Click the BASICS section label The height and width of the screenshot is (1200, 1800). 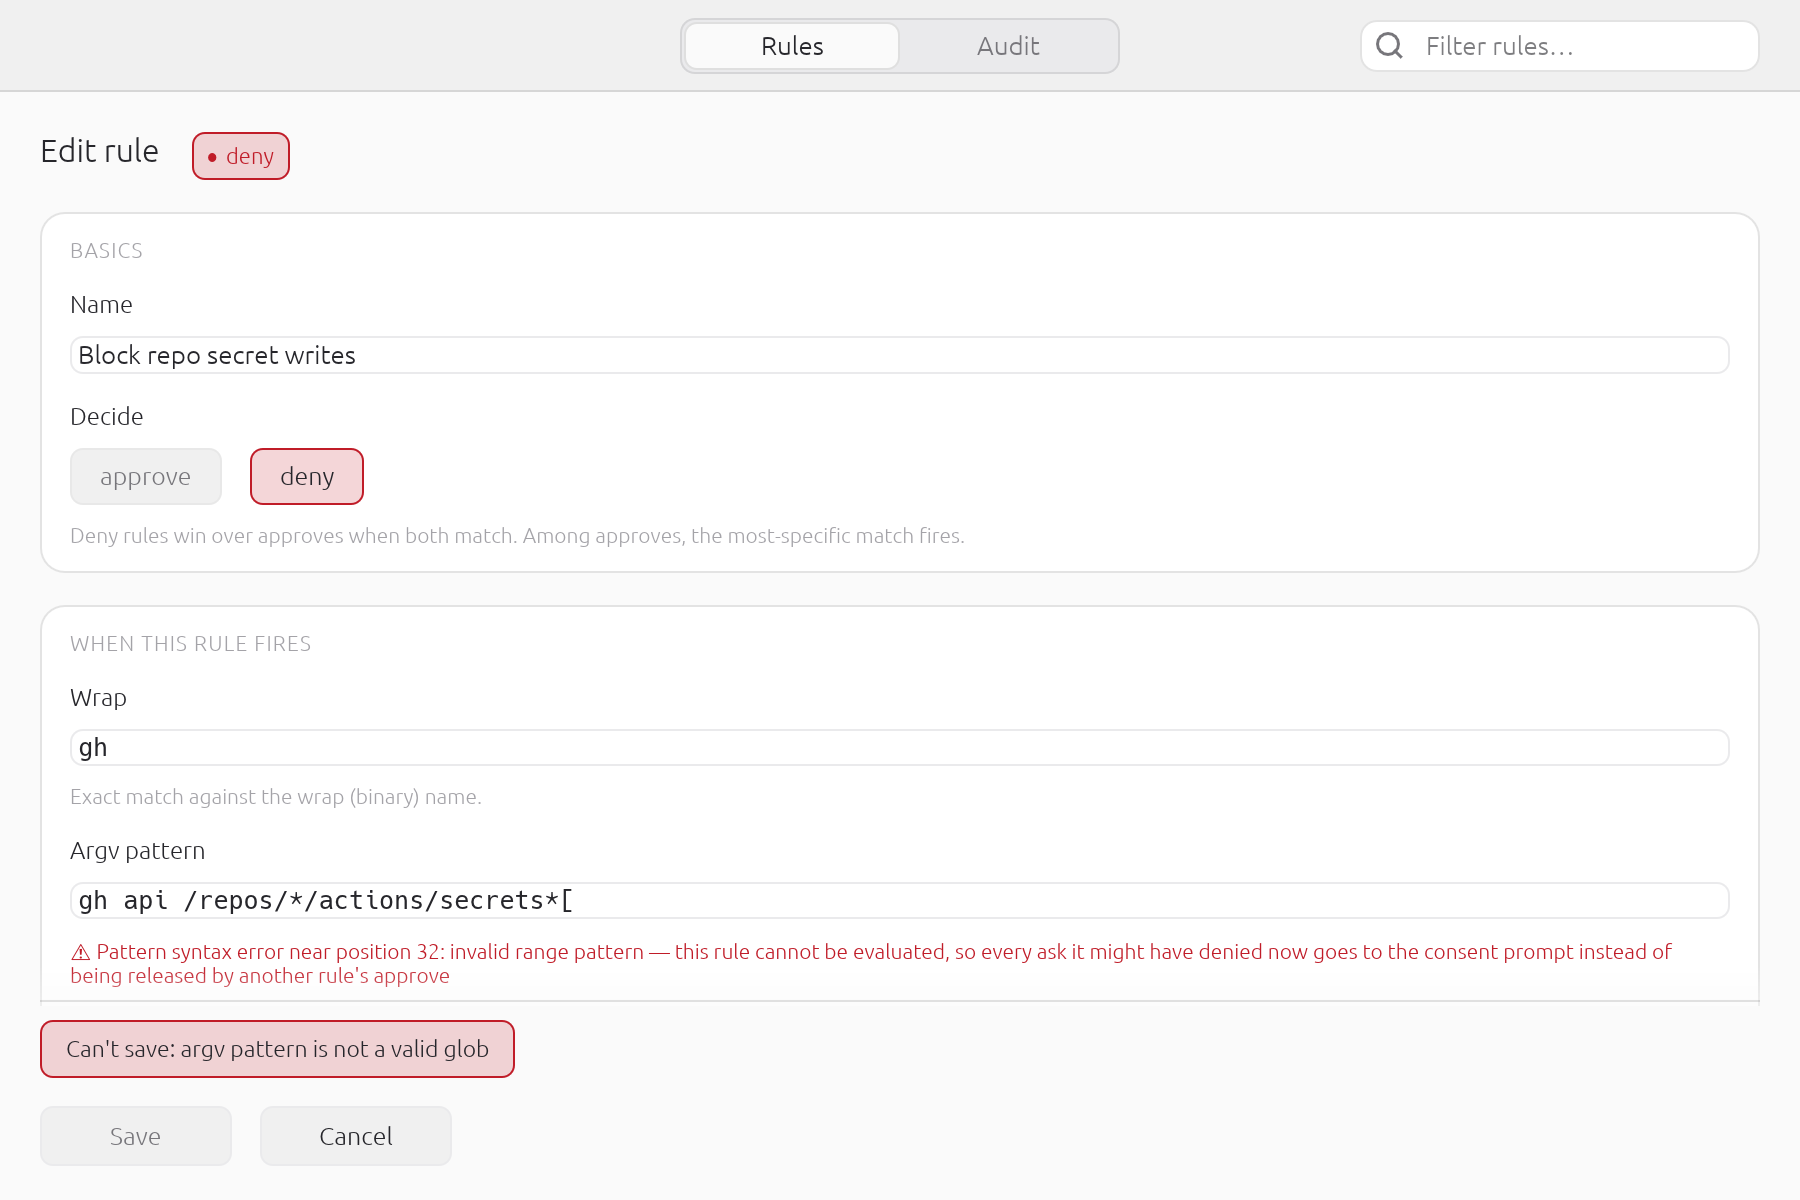[106, 251]
